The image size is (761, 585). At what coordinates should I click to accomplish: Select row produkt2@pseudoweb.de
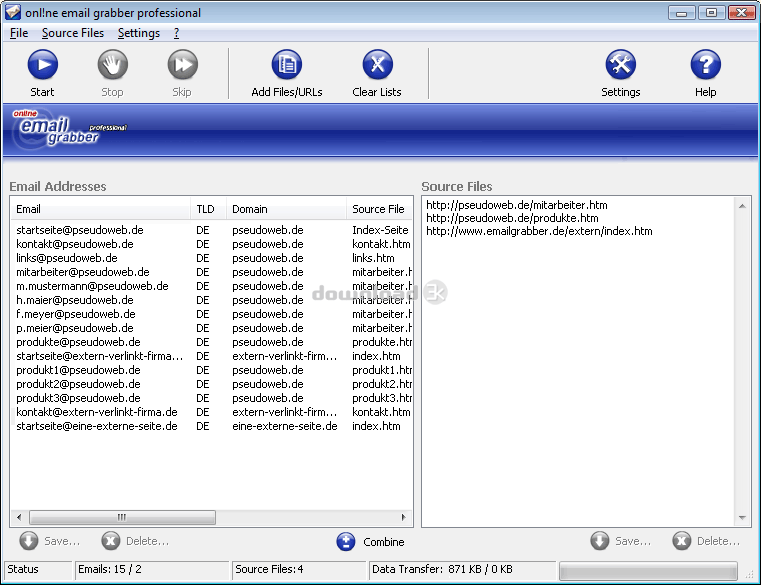212,384
